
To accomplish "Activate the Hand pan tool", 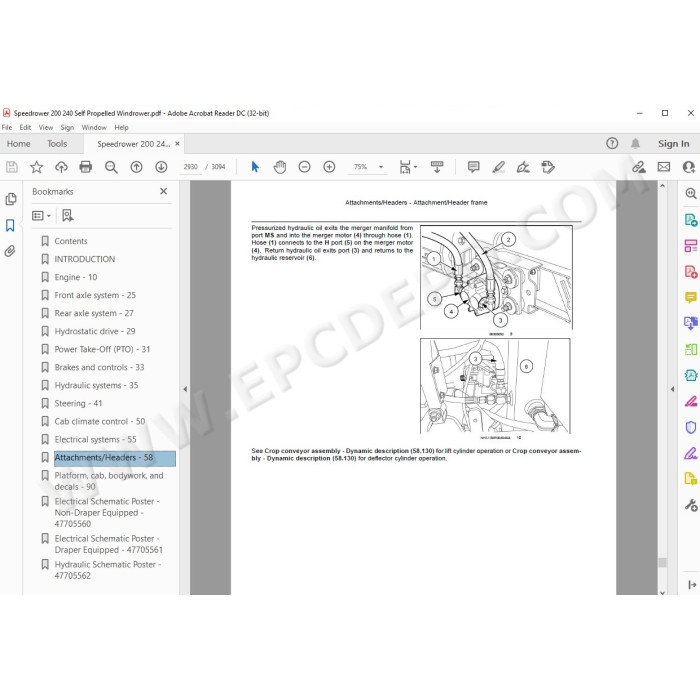I will coord(279,167).
